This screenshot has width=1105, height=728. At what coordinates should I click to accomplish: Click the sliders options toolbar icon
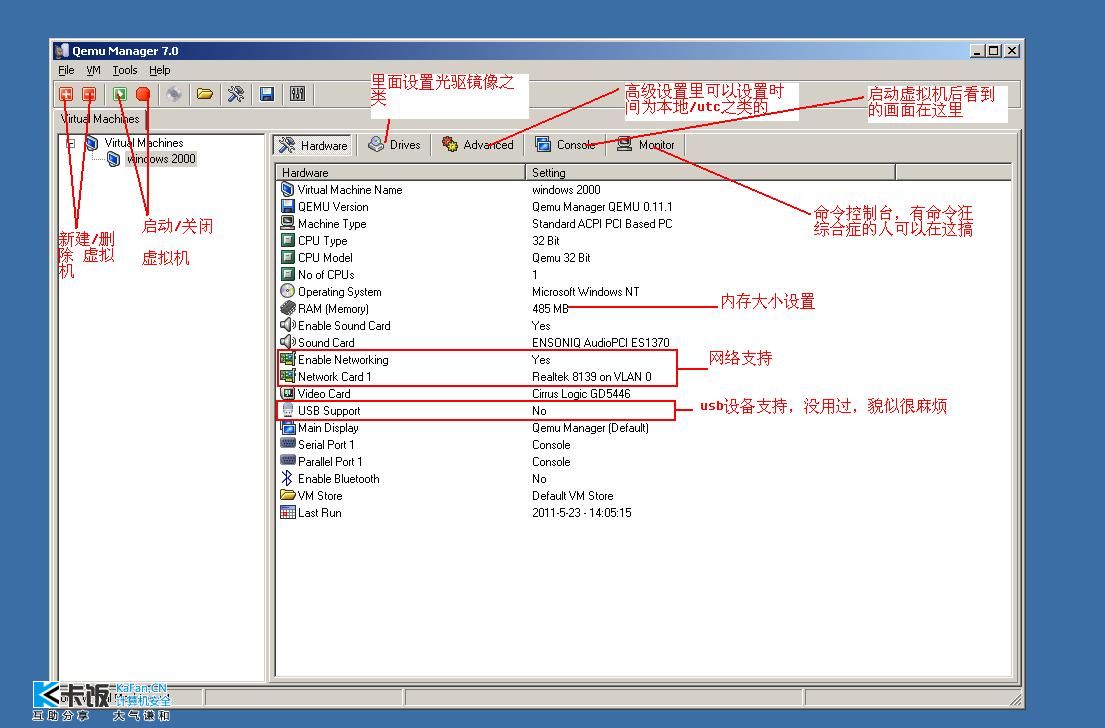click(x=297, y=94)
